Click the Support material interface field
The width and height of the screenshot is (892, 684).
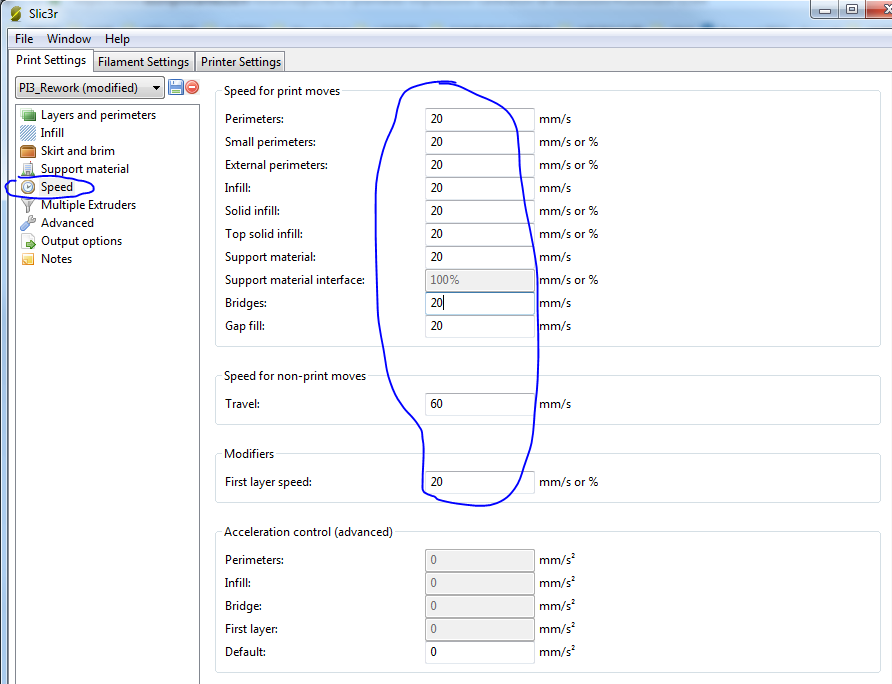(x=480, y=280)
